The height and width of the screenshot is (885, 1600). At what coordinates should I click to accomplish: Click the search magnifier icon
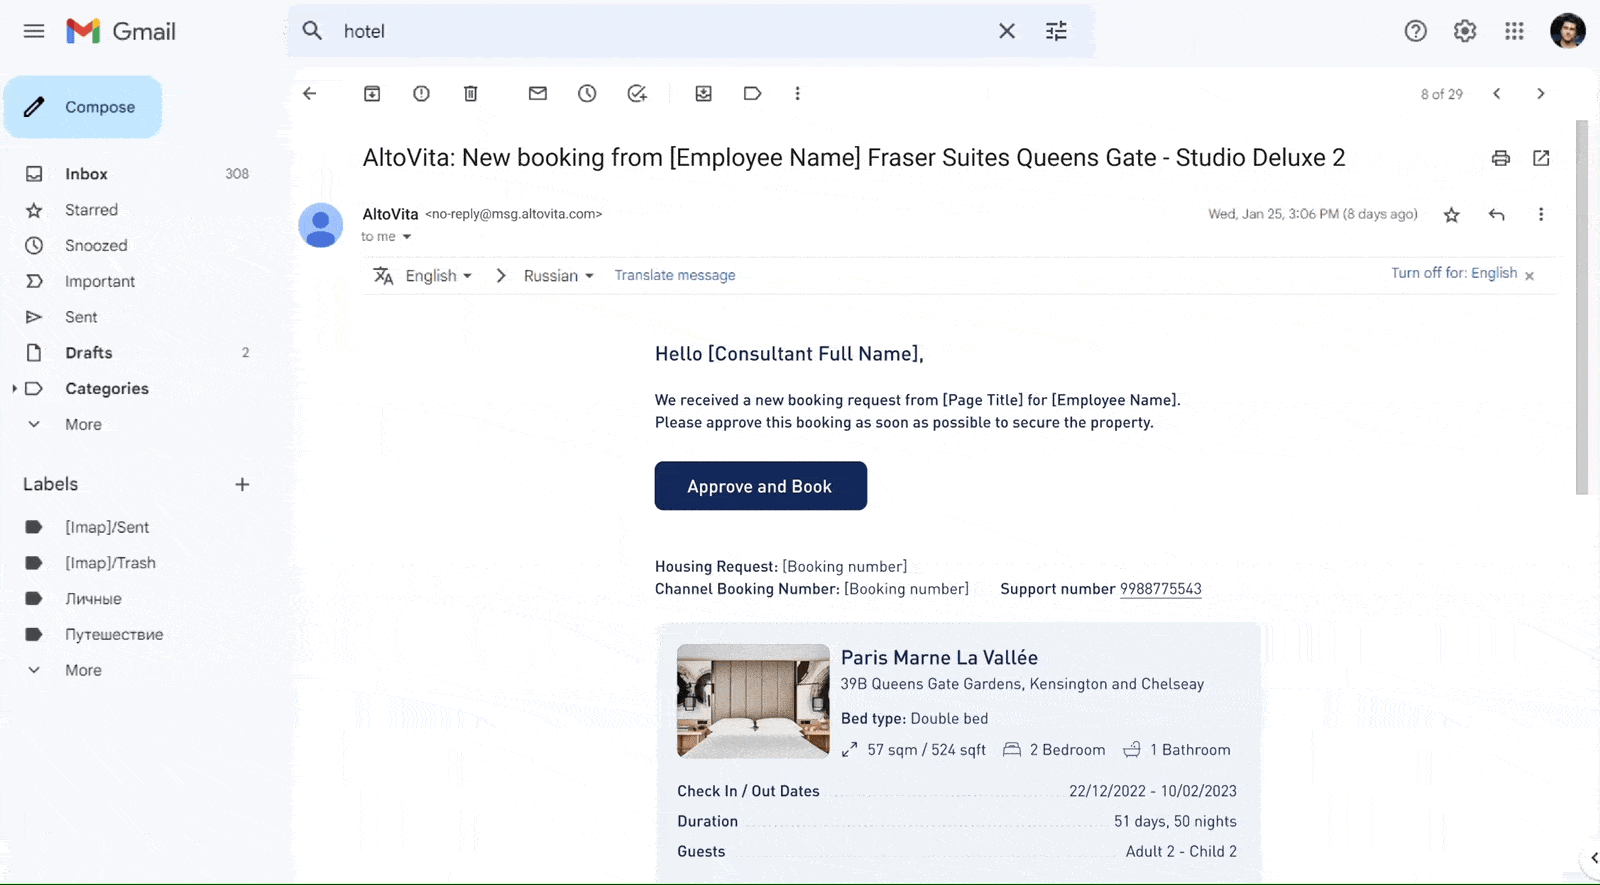[312, 31]
